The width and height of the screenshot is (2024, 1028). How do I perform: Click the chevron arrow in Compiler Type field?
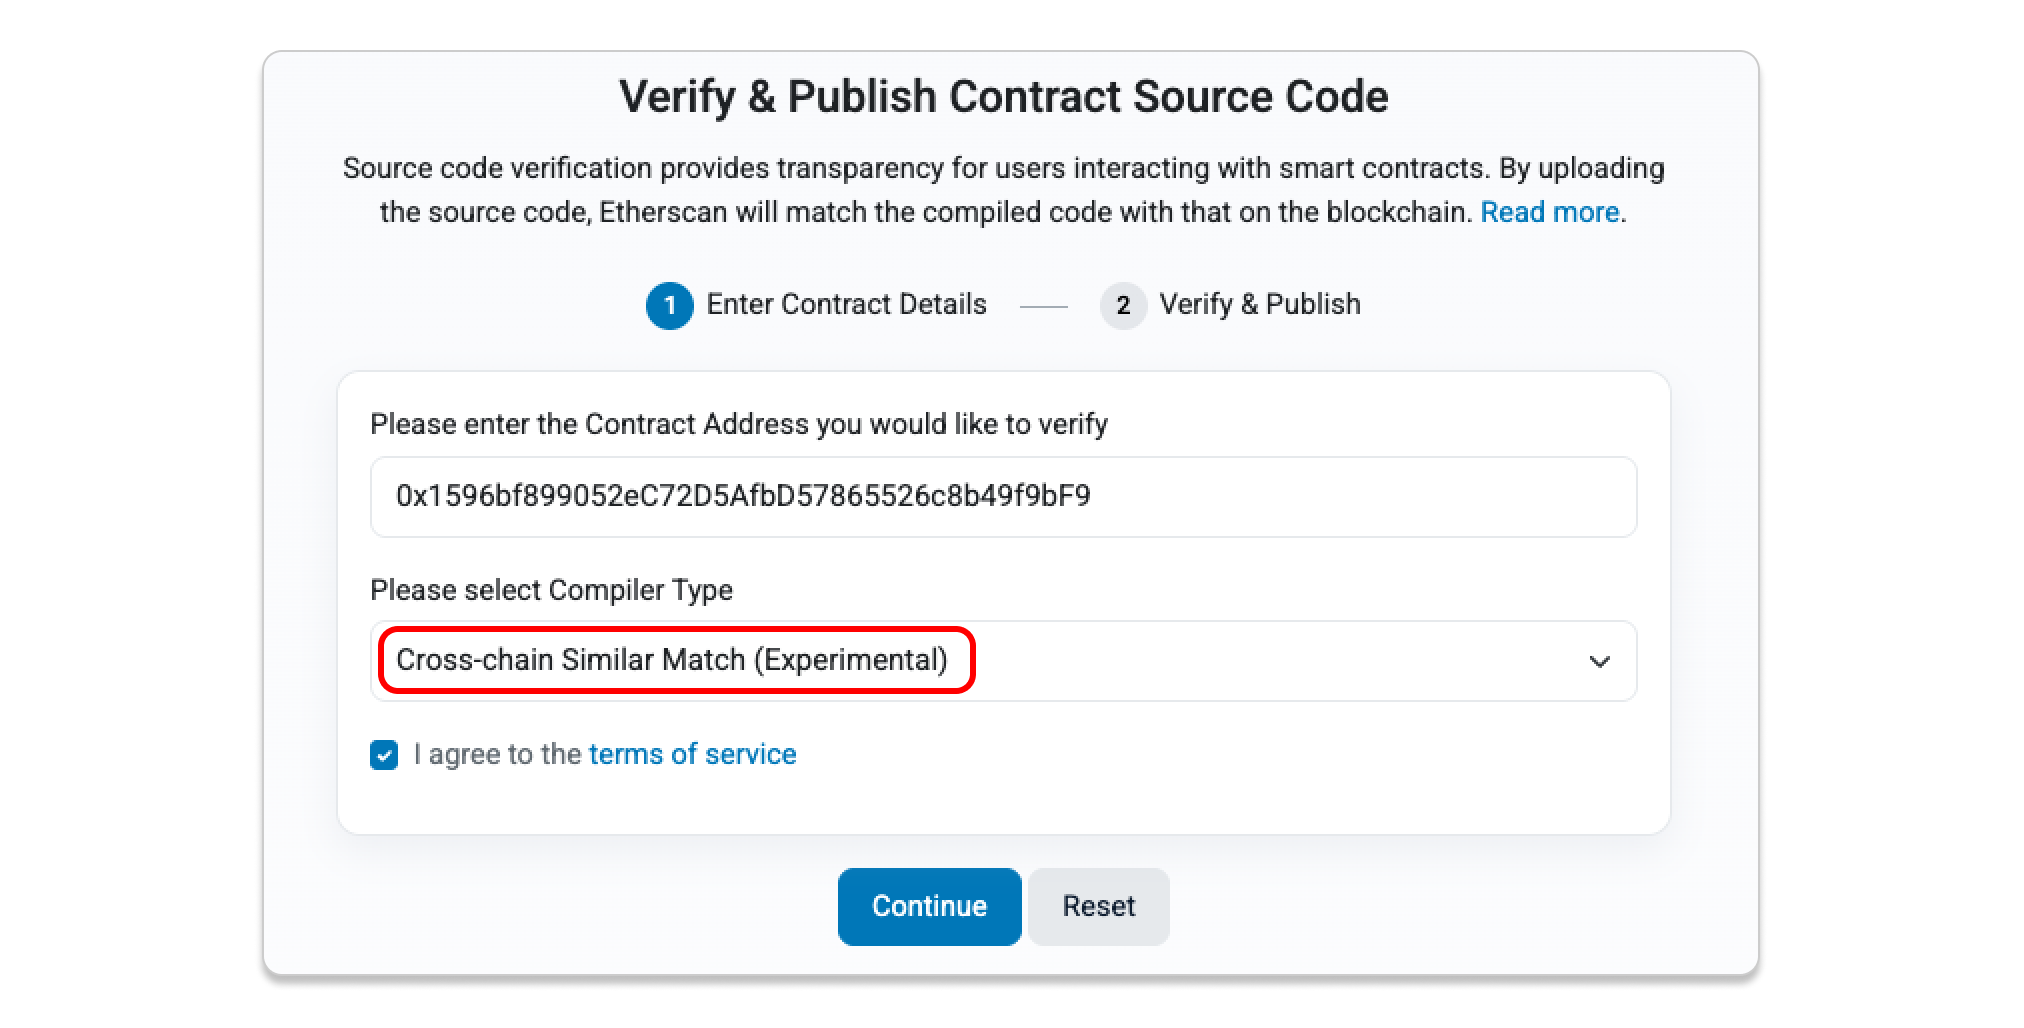(1599, 661)
